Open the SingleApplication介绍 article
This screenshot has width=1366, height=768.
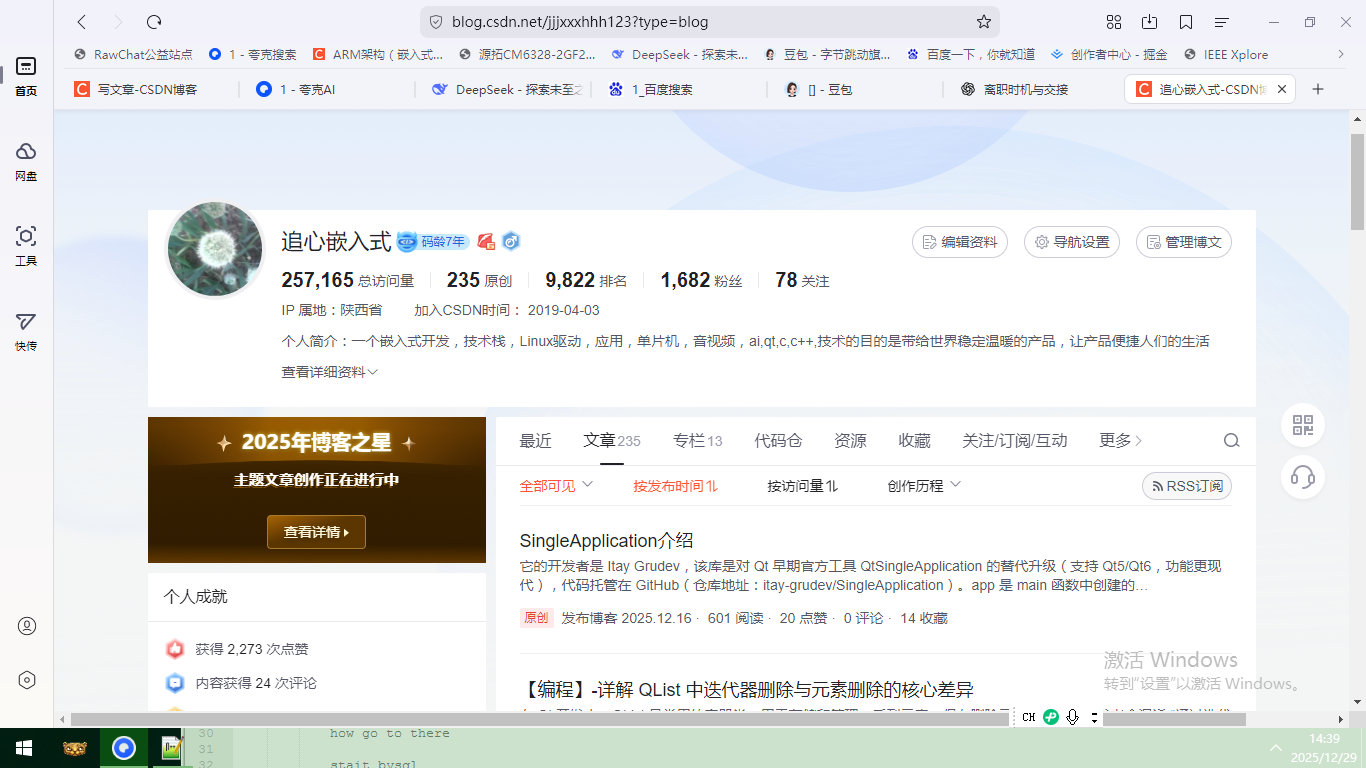click(x=606, y=541)
